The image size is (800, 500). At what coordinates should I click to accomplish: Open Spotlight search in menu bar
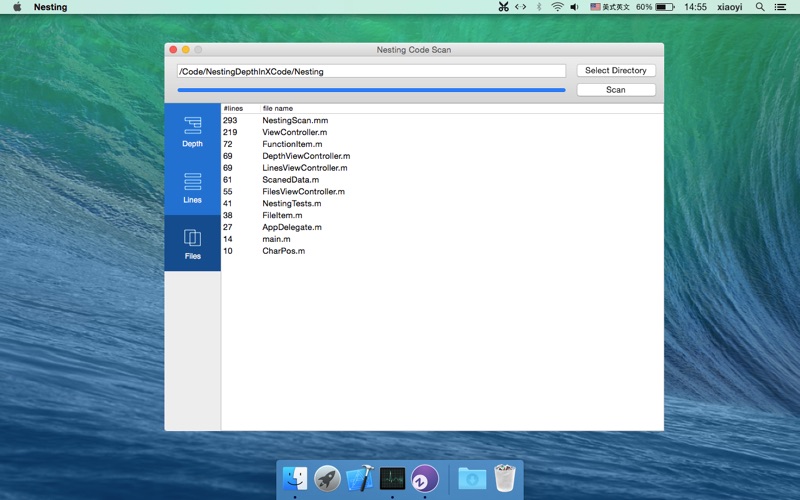pos(760,7)
